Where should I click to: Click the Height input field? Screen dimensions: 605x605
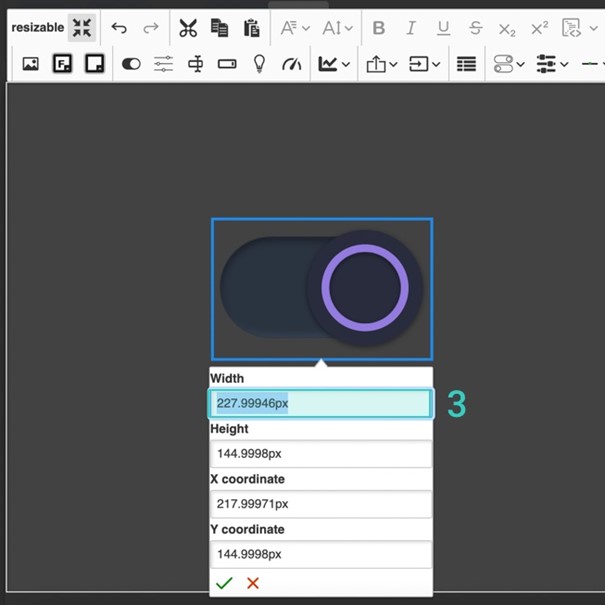tap(321, 453)
